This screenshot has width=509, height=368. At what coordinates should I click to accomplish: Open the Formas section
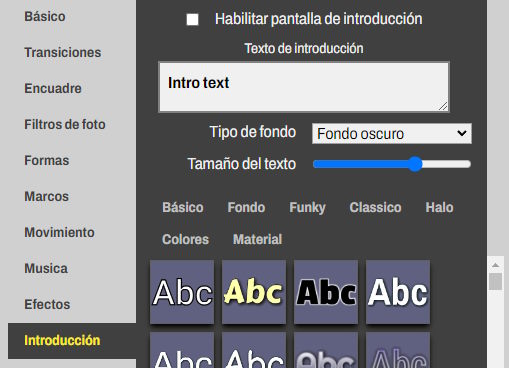[x=47, y=160]
